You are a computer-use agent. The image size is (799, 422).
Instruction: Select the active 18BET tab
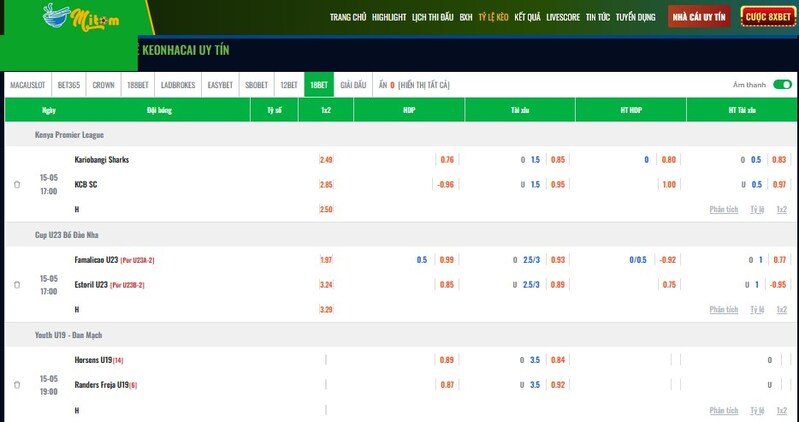(x=319, y=85)
